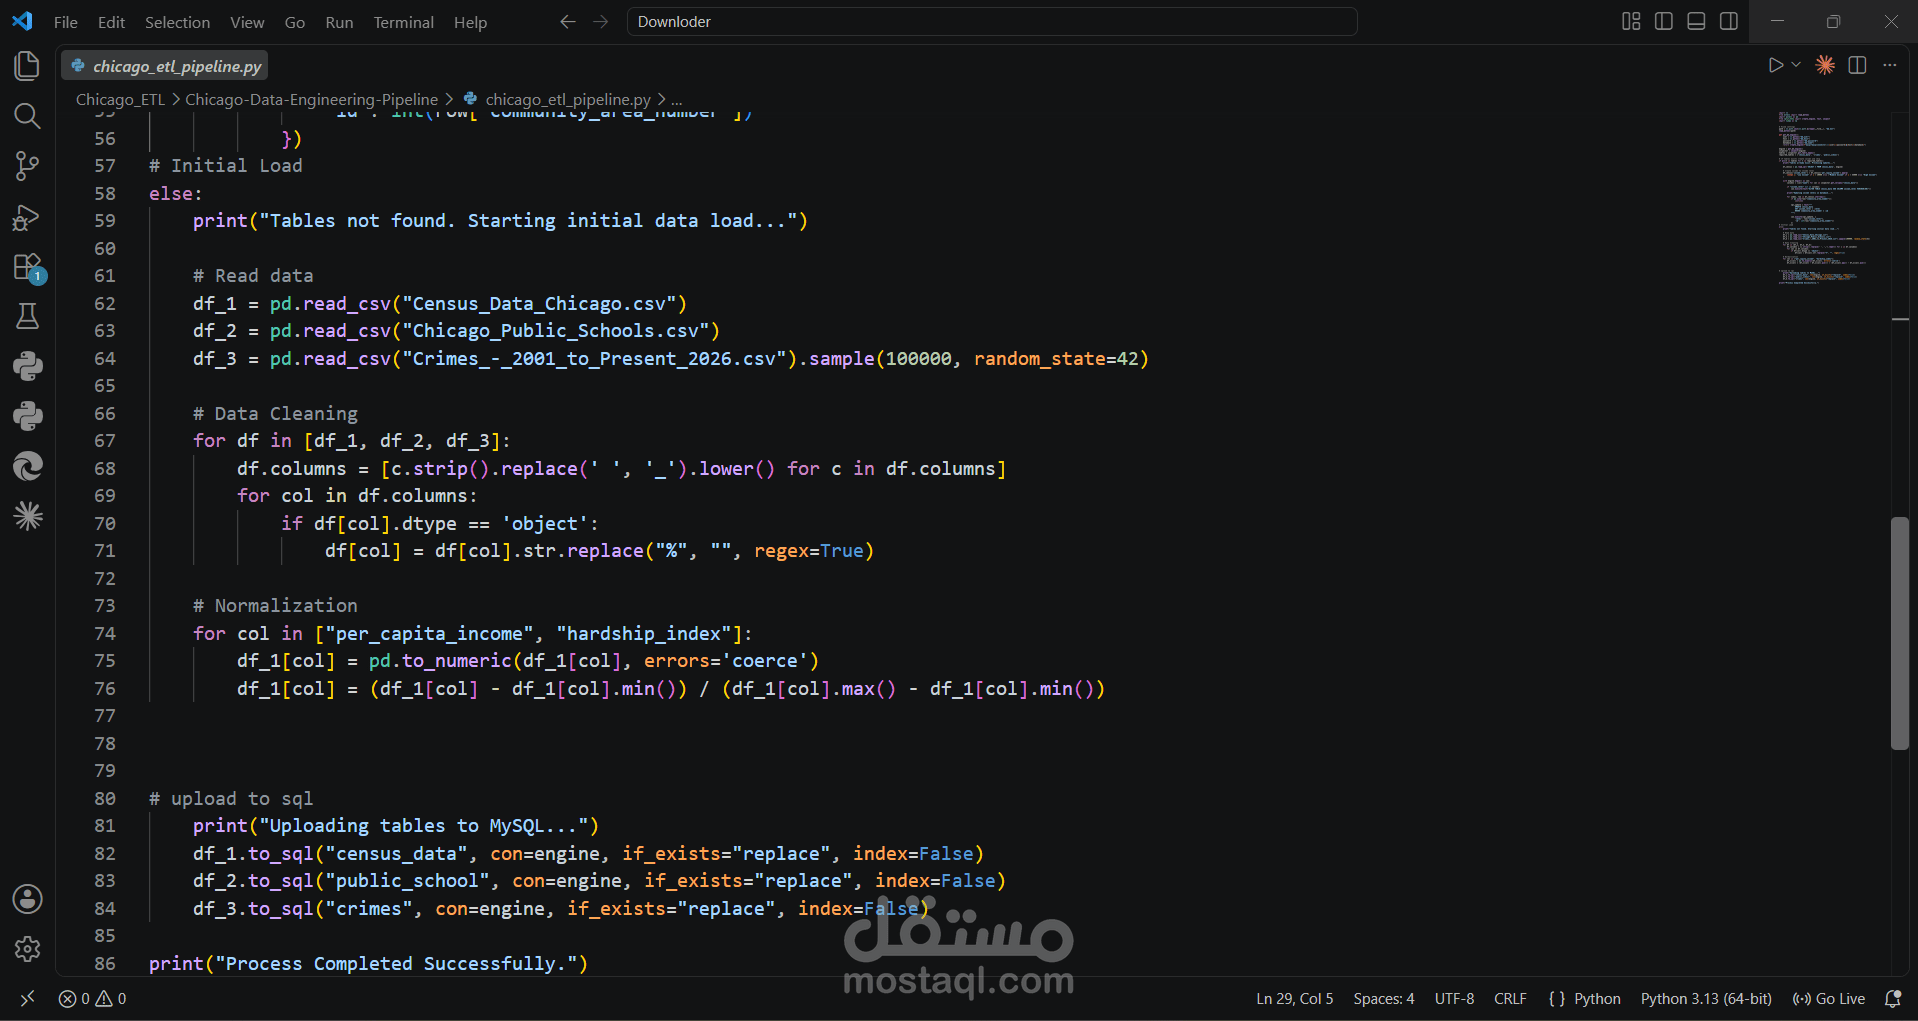
Task: Click the Downloder command center search
Action: [991, 21]
